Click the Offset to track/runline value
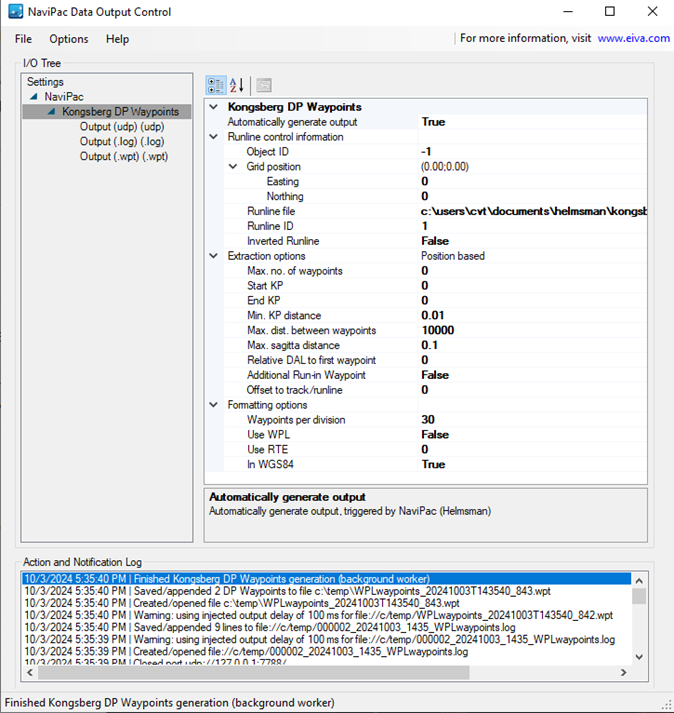This screenshot has width=674, height=713. 532,390
